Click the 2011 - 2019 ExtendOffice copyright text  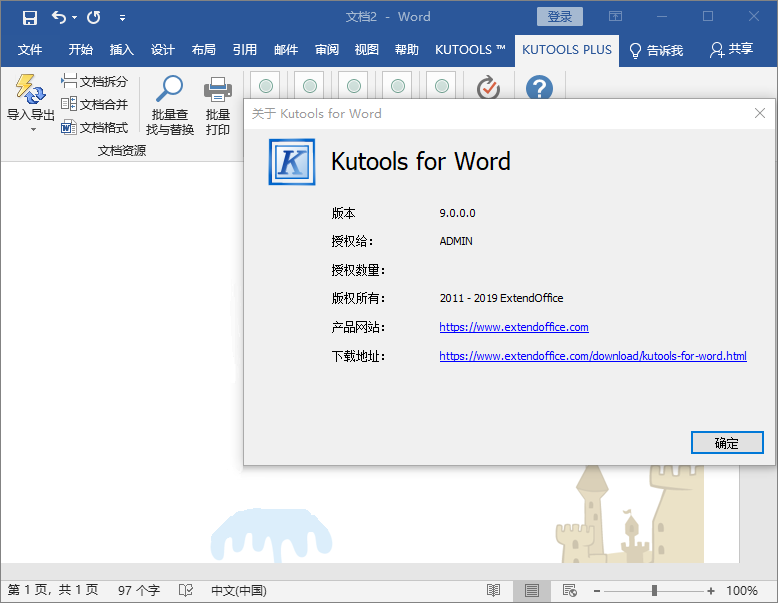click(501, 298)
